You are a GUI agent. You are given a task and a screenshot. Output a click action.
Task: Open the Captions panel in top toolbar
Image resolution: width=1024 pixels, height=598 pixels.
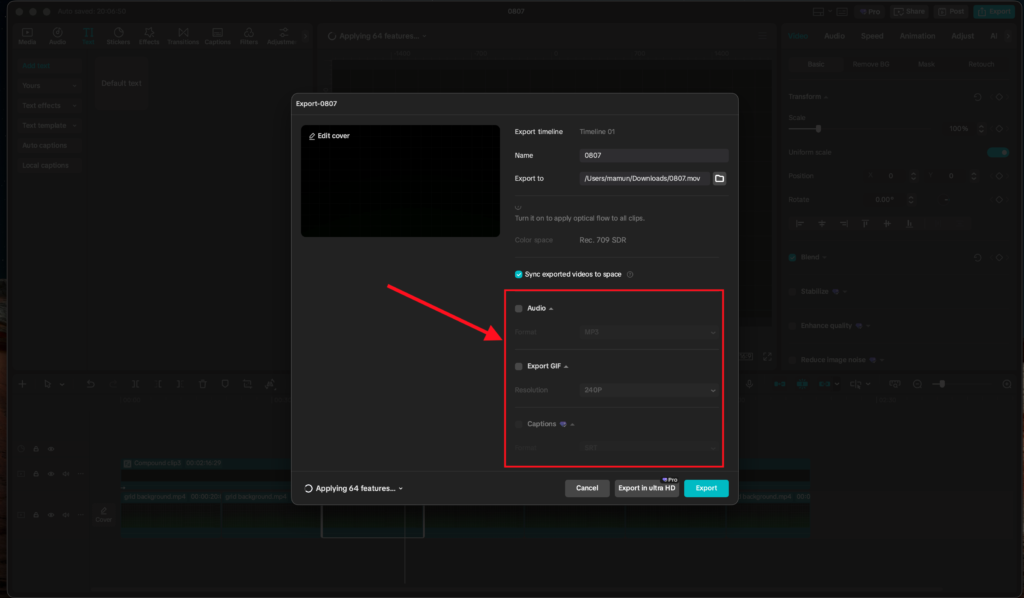[217, 36]
